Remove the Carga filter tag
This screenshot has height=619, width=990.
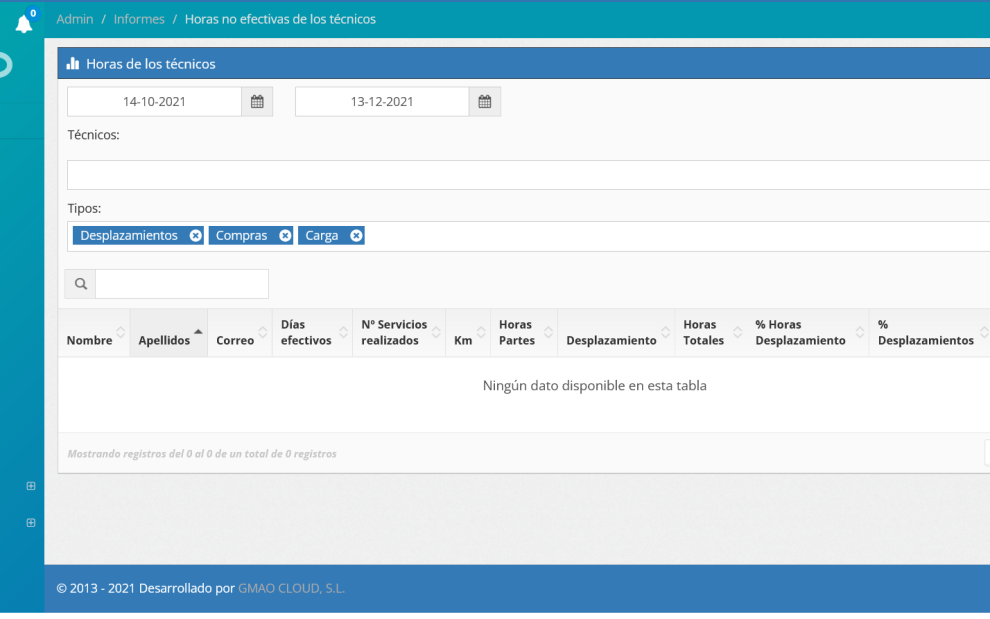tap(356, 235)
